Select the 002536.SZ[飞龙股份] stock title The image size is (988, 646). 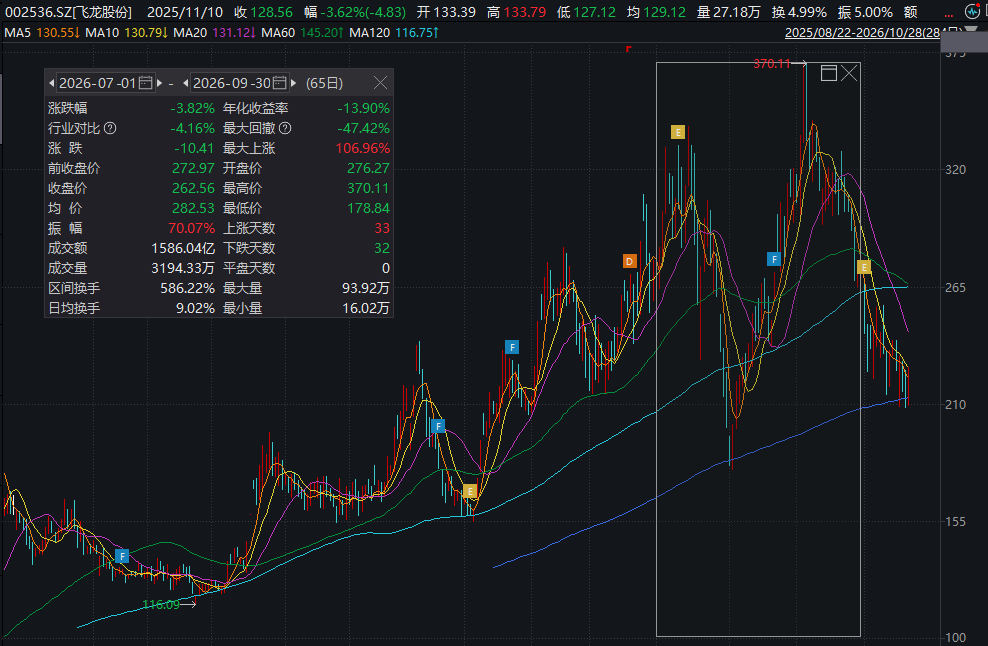69,12
